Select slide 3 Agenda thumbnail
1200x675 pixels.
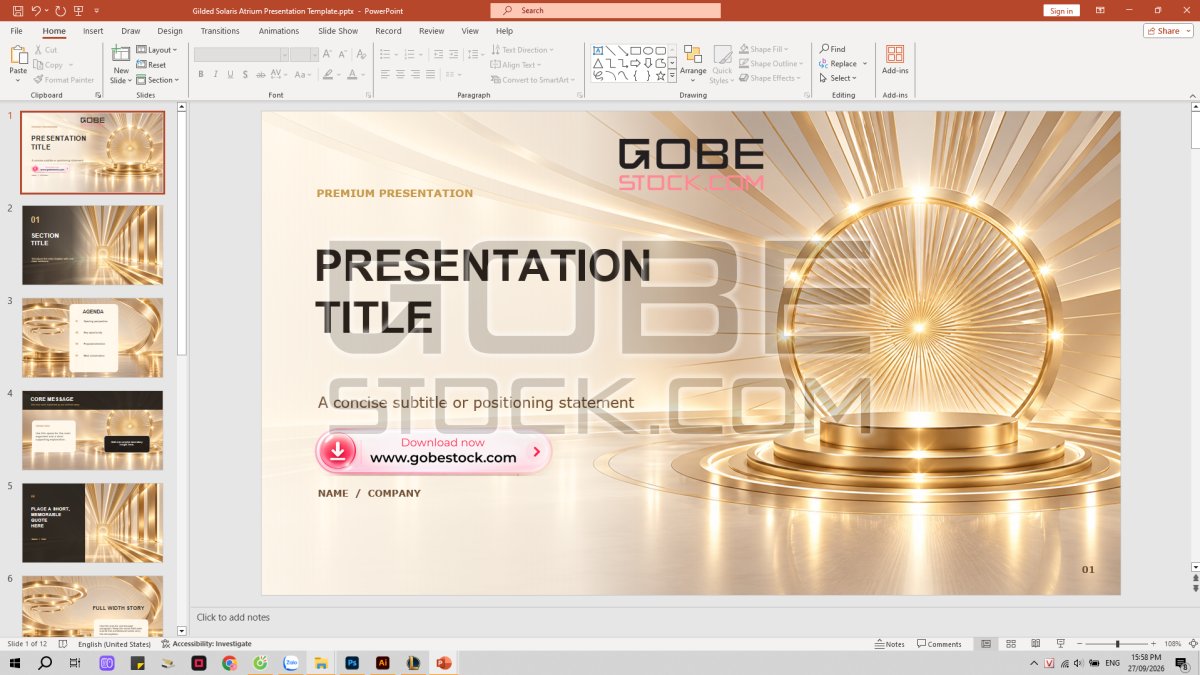click(92, 337)
